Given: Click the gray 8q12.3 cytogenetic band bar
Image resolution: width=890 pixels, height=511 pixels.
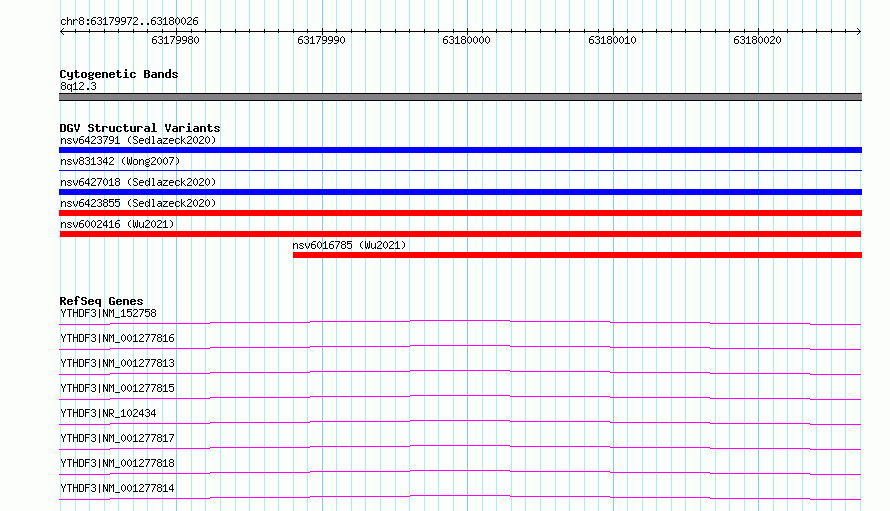Looking at the screenshot, I should pos(460,97).
